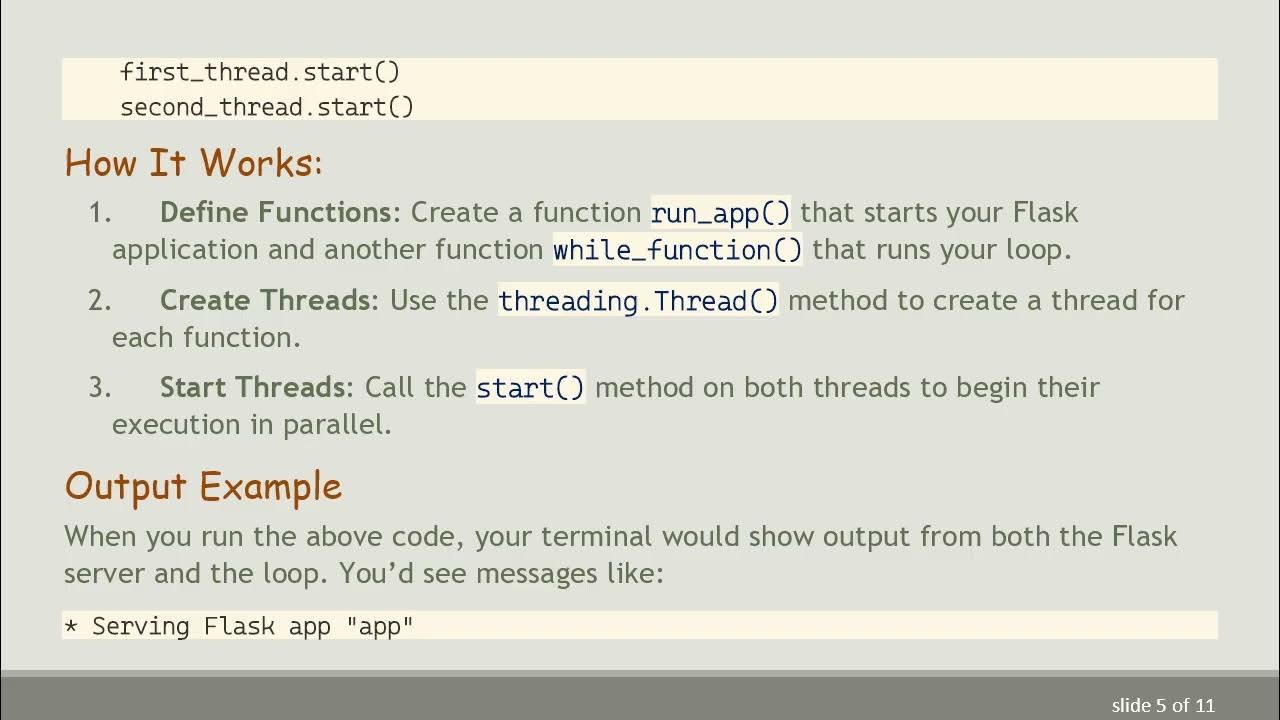Click the run_app() inline code
Screen dimensions: 1280x720
720,213
